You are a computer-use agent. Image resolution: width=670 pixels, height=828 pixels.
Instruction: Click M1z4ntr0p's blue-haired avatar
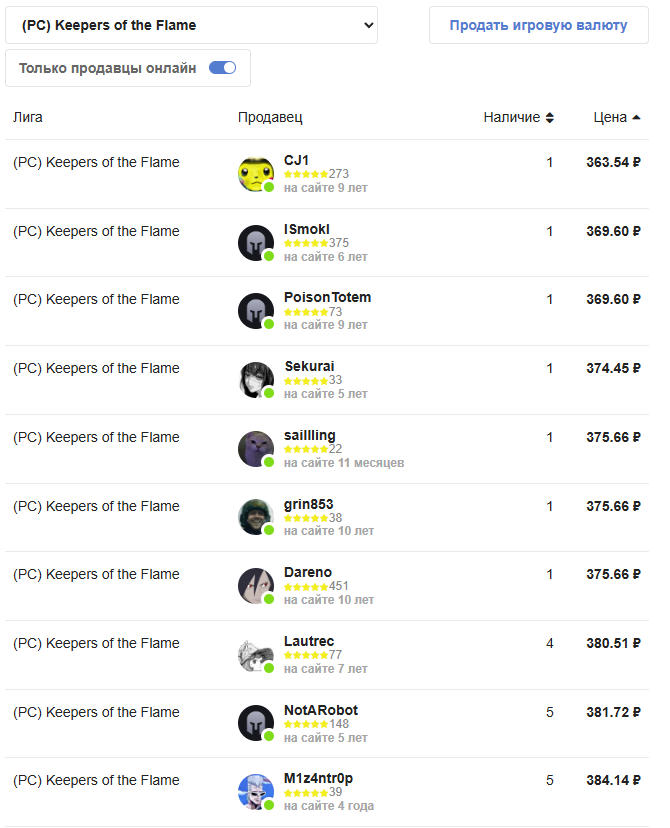coord(256,792)
